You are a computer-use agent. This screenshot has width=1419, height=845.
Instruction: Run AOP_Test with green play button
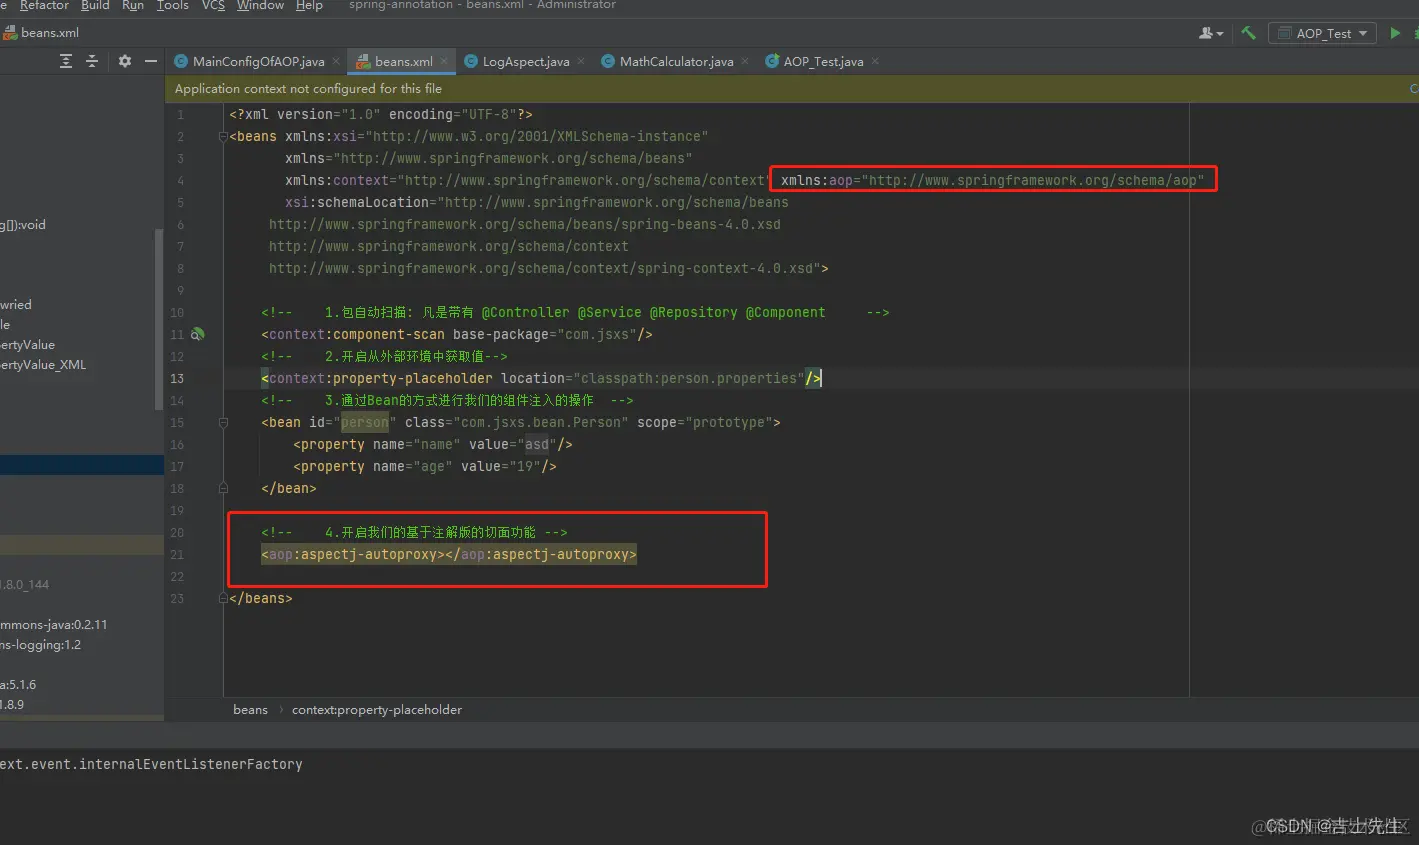(x=1395, y=33)
